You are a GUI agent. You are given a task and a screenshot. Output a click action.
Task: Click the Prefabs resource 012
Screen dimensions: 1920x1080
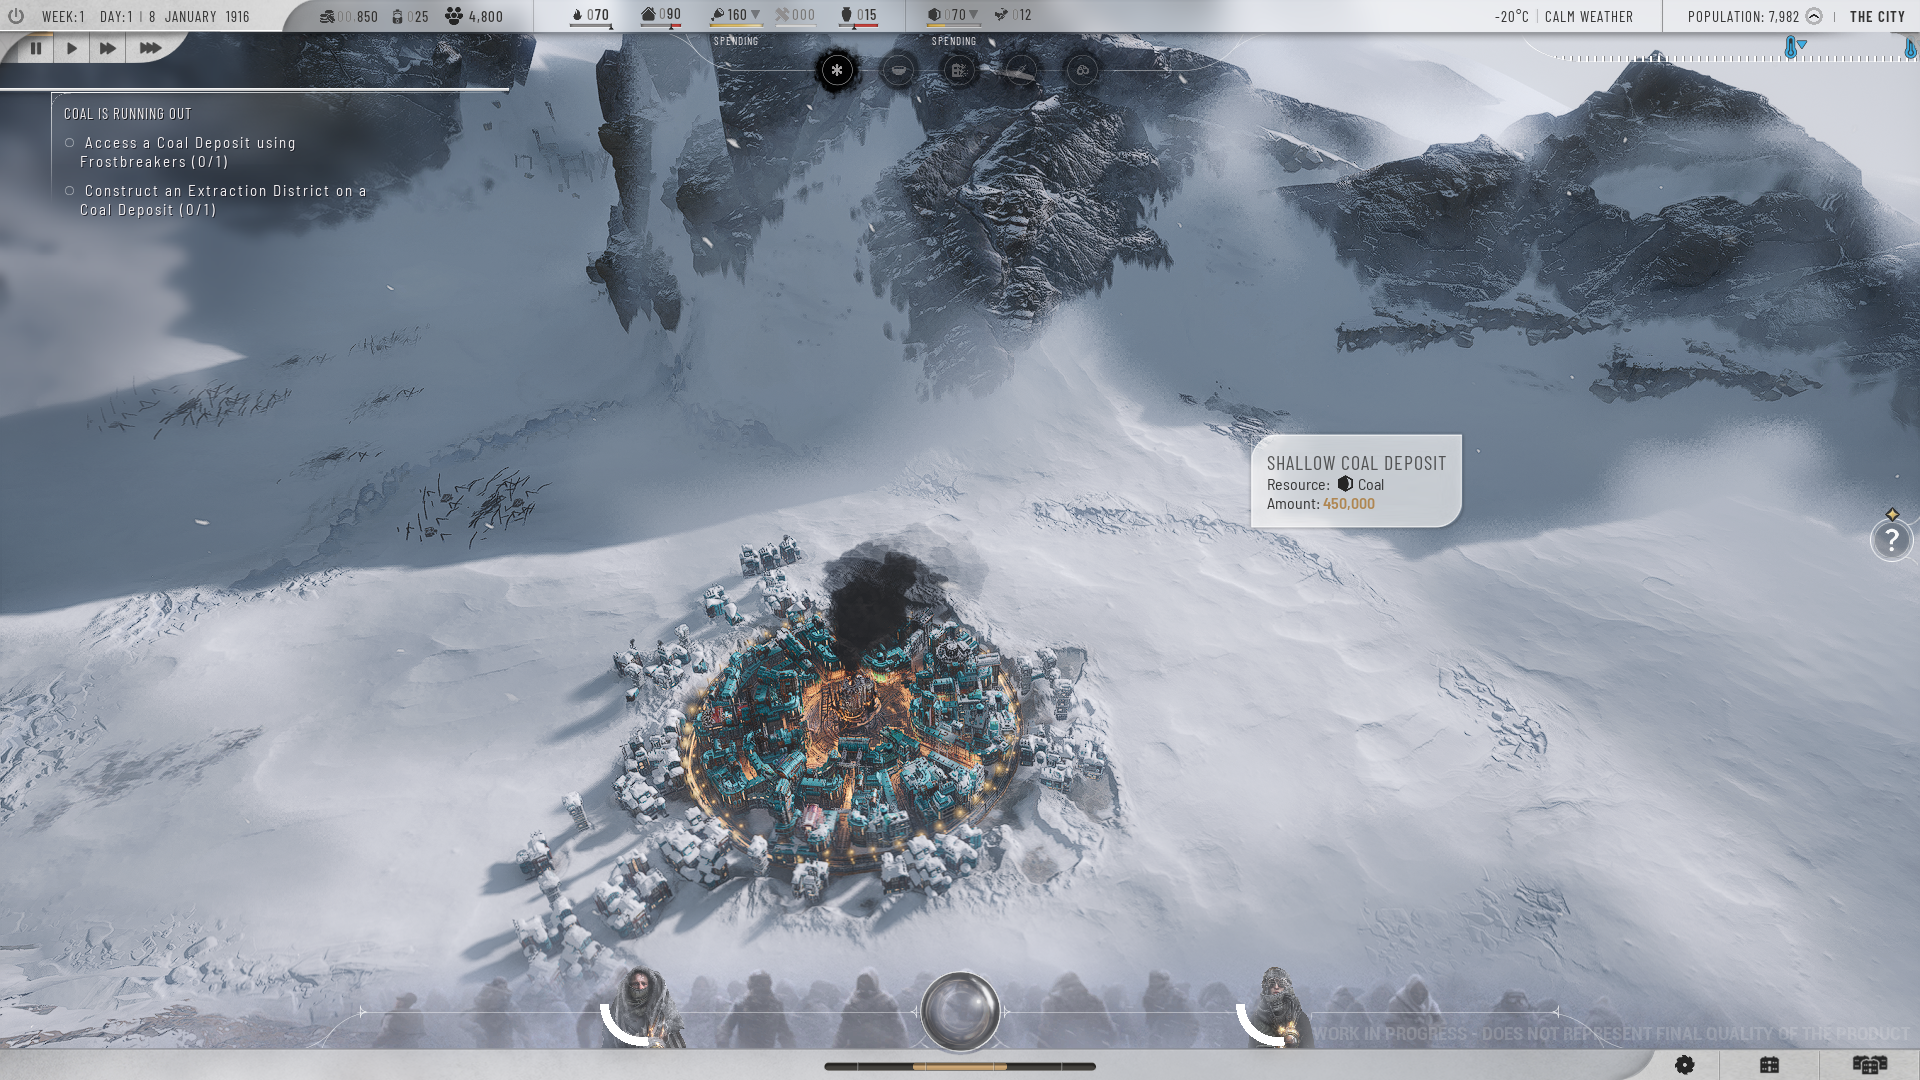(x=1012, y=15)
